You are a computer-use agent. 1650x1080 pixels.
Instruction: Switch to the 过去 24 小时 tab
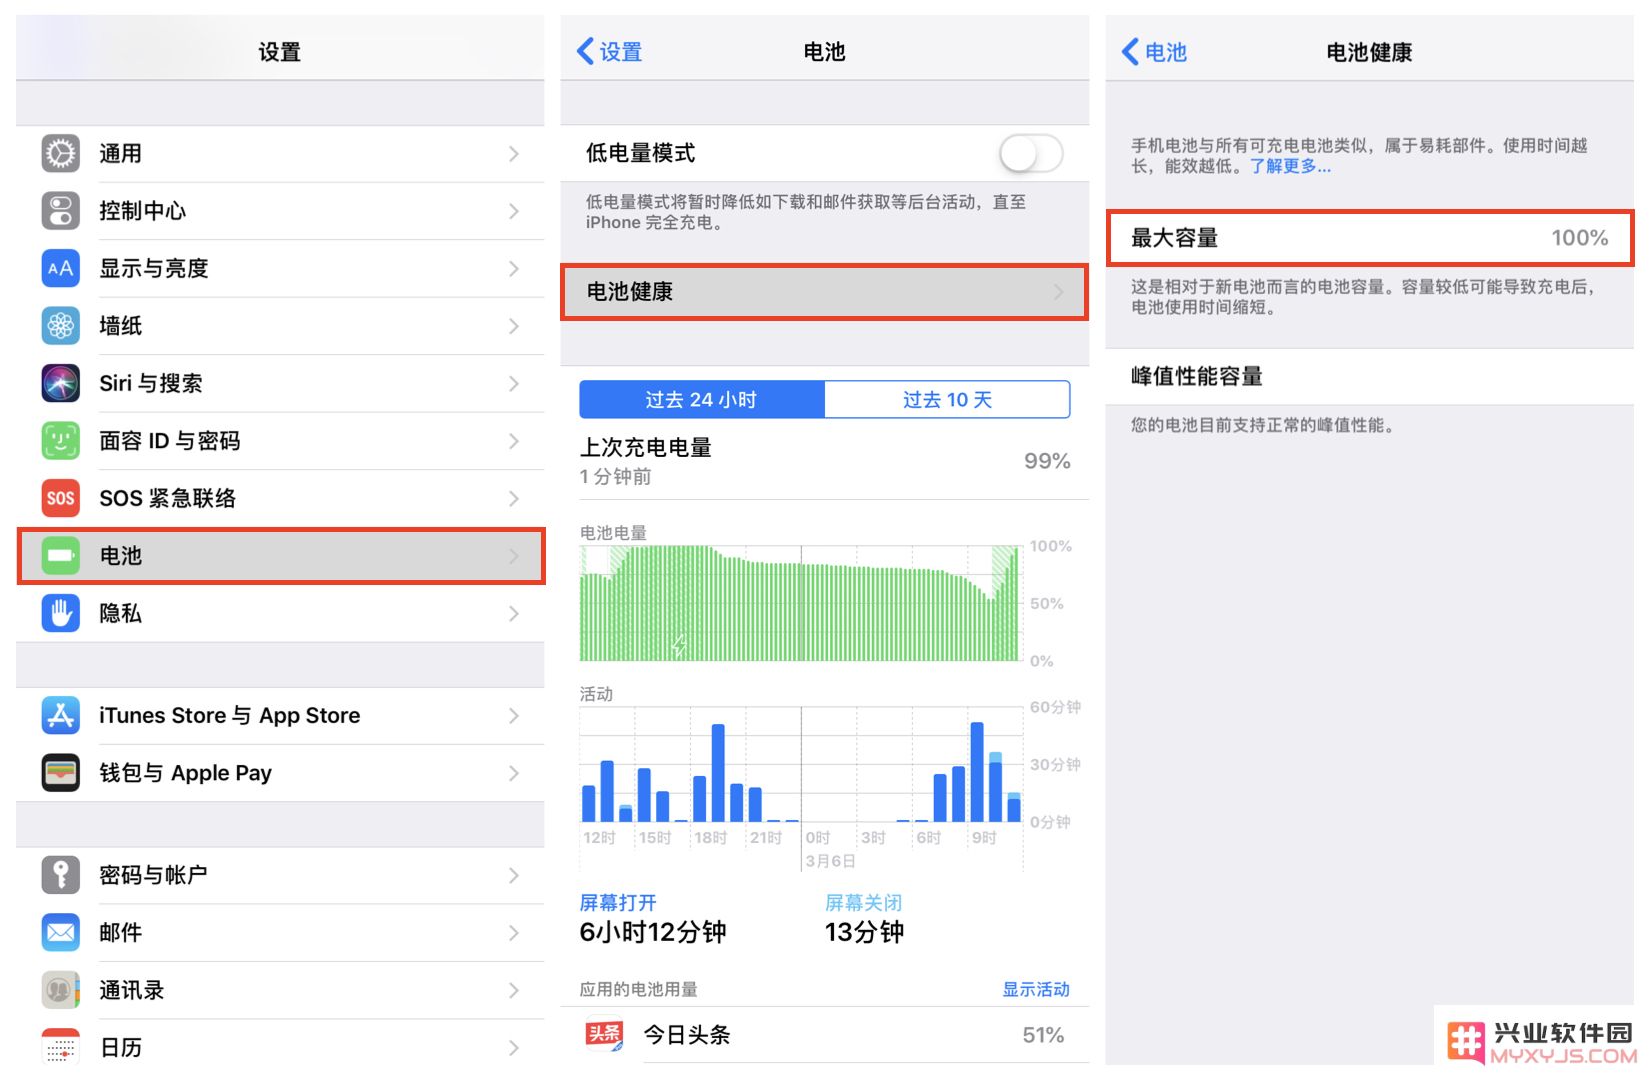click(x=702, y=400)
